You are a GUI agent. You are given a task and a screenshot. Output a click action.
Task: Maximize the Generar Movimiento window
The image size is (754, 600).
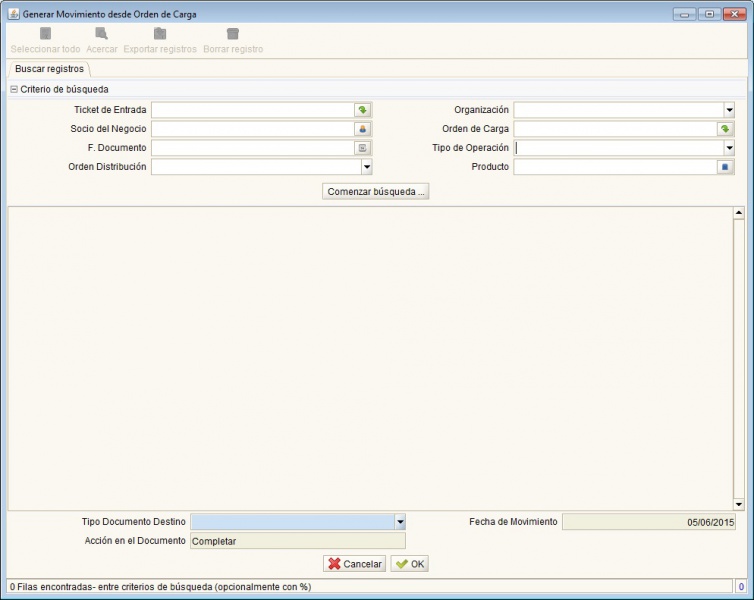coord(709,14)
